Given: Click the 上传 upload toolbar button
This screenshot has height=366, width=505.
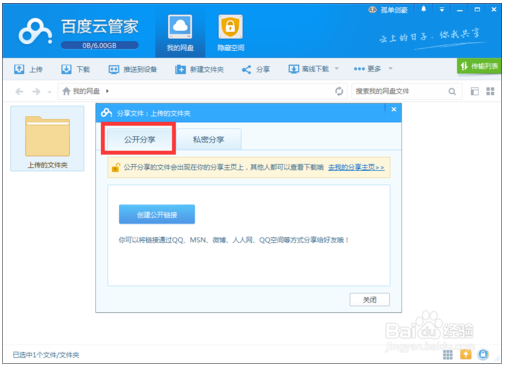Looking at the screenshot, I should pyautogui.click(x=28, y=69).
